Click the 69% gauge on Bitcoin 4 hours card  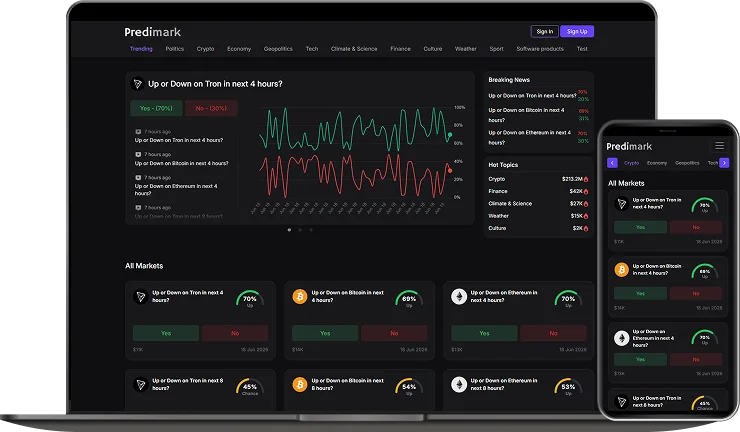coord(409,299)
